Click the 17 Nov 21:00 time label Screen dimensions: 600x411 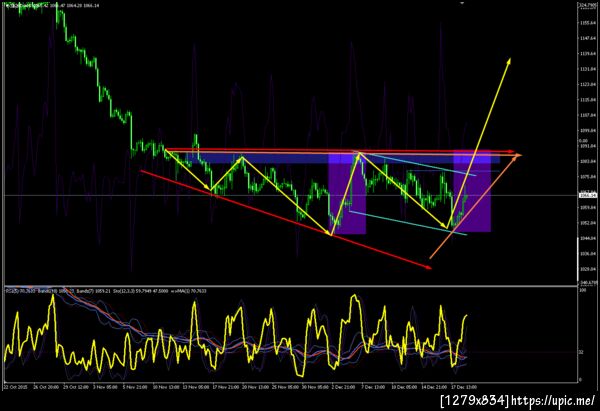pyautogui.click(x=225, y=387)
